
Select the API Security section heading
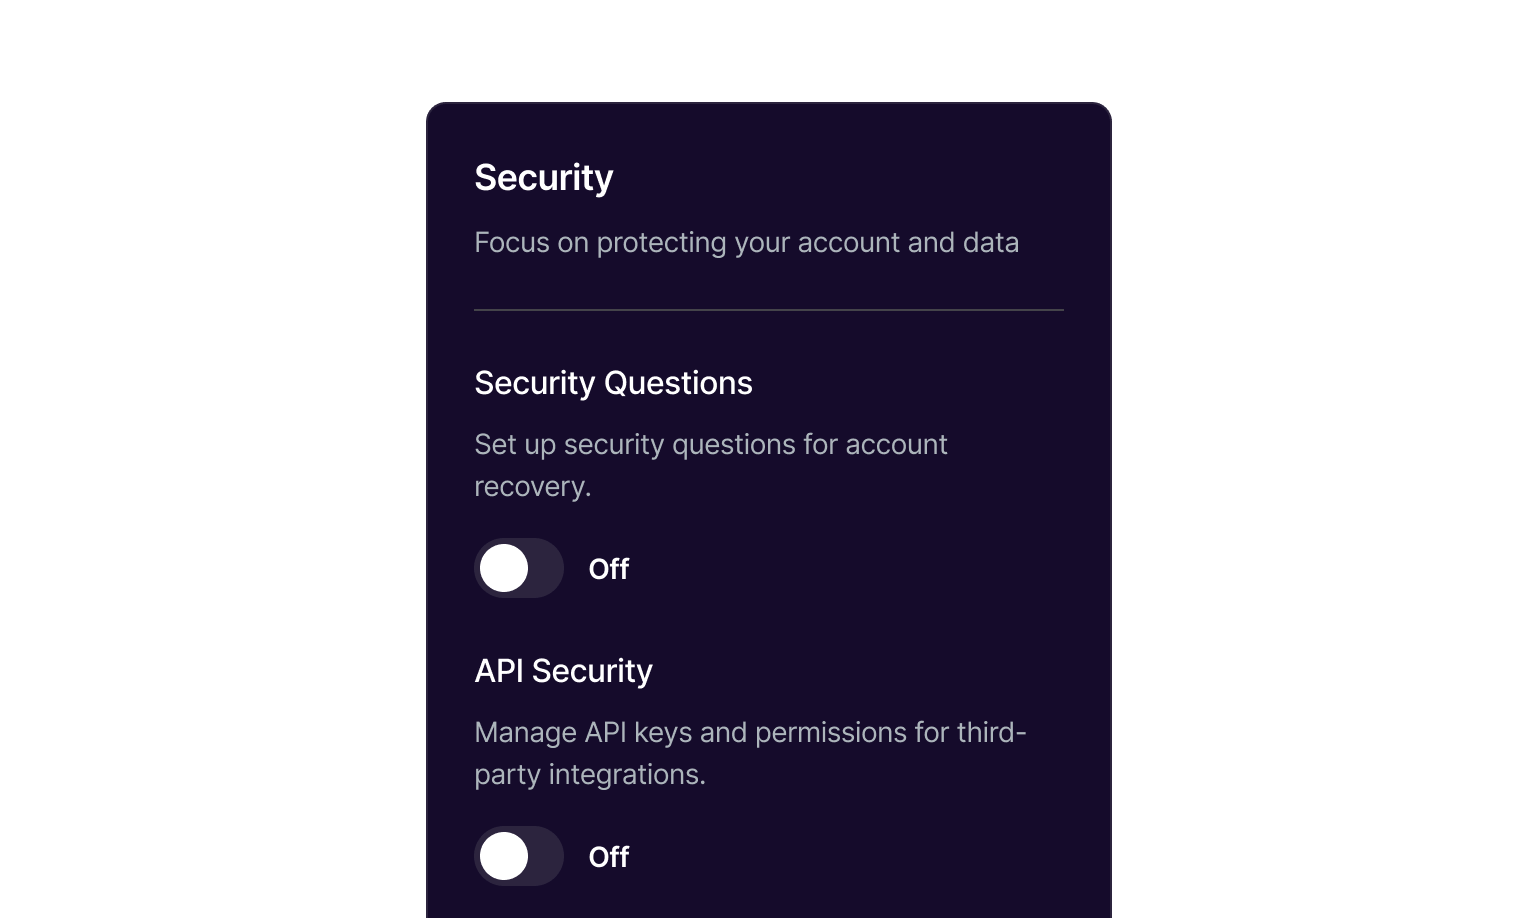[x=563, y=671]
